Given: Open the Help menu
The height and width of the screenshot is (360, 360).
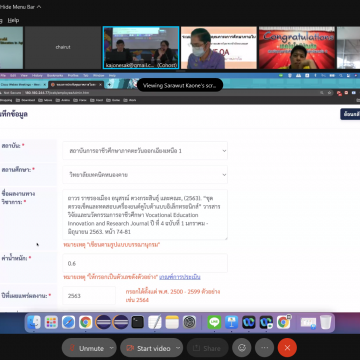Looking at the screenshot, I should pyautogui.click(x=13, y=20).
